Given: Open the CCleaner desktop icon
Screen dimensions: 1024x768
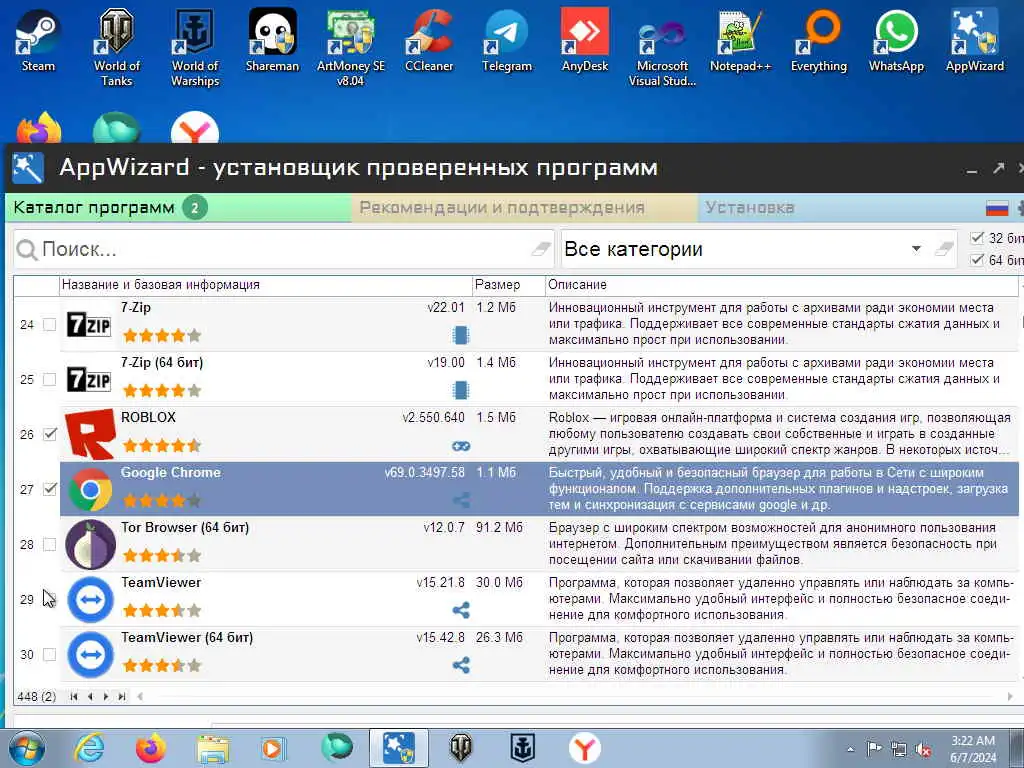Looking at the screenshot, I should point(429,39).
